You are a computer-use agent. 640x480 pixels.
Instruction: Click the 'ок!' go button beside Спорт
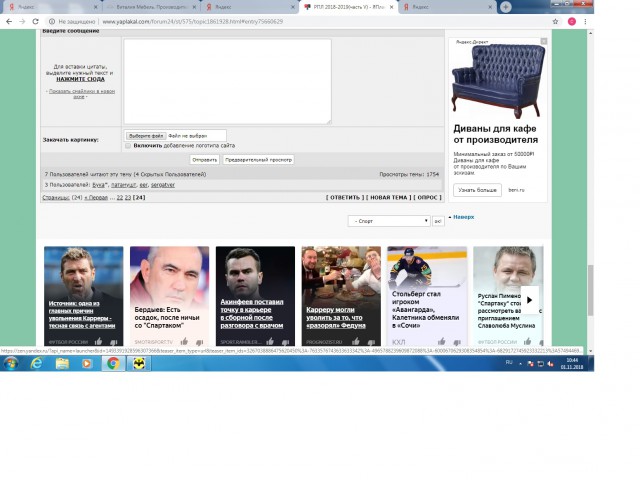click(x=438, y=221)
